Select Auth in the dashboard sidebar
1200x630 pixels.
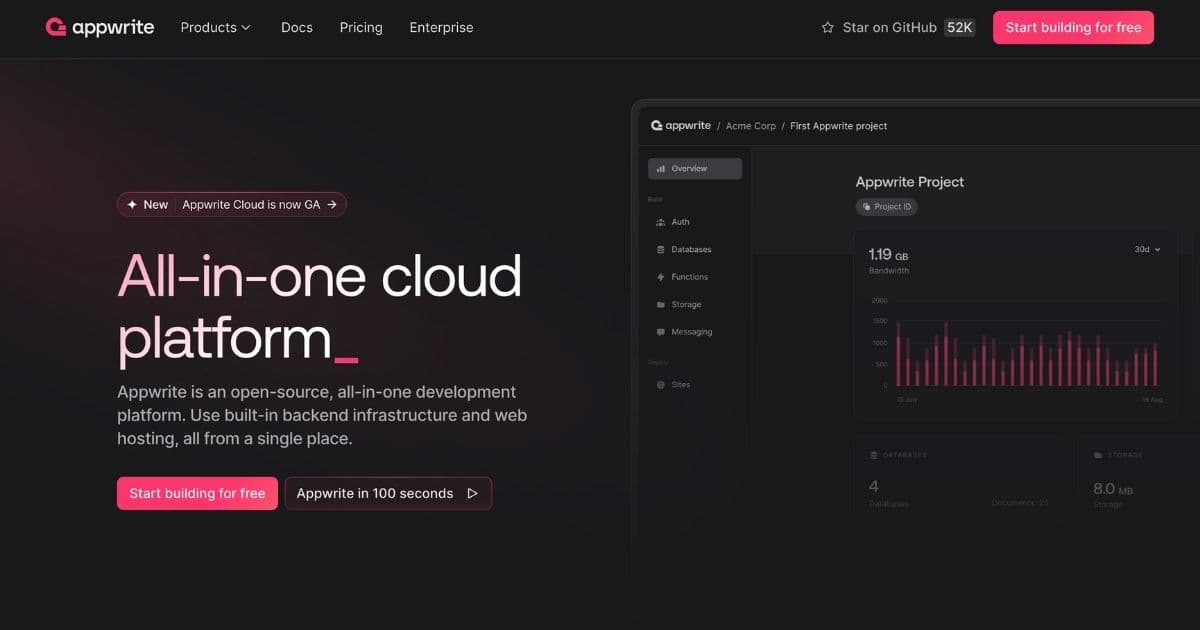pos(680,221)
